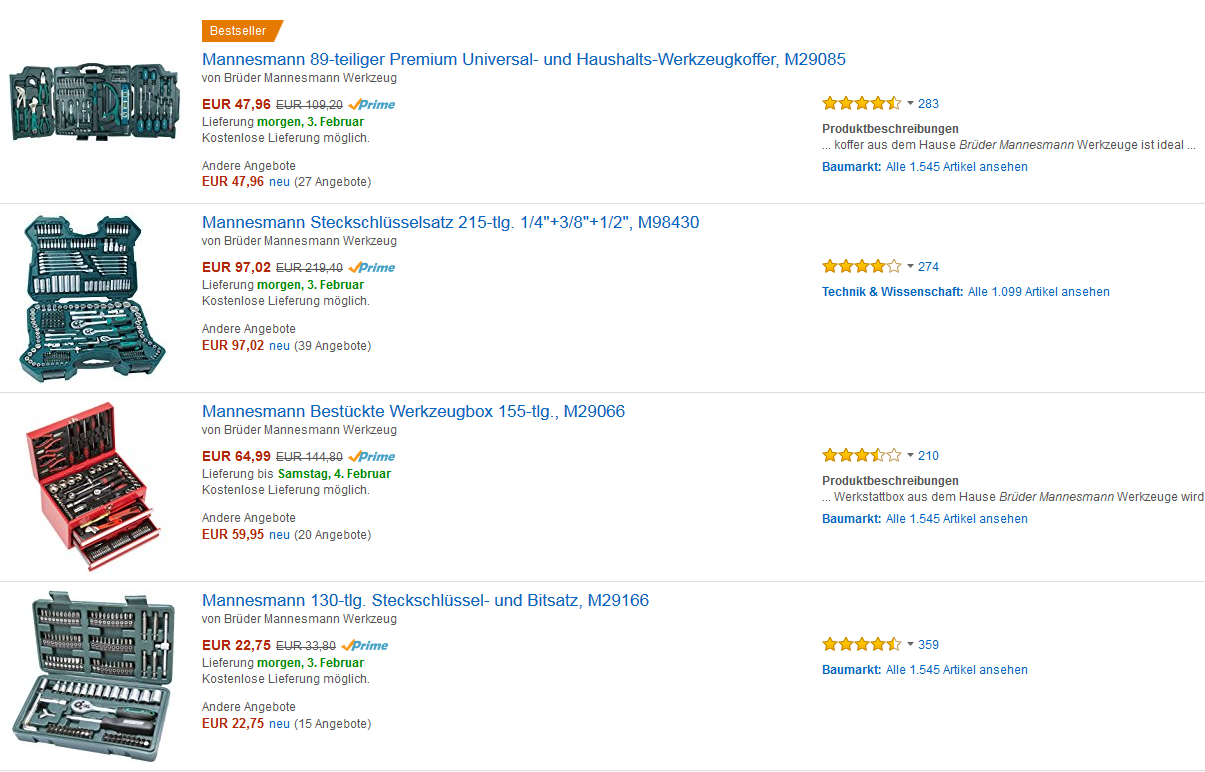
Task: Click Prime logo beside the EUR 97,02 price
Action: point(372,267)
